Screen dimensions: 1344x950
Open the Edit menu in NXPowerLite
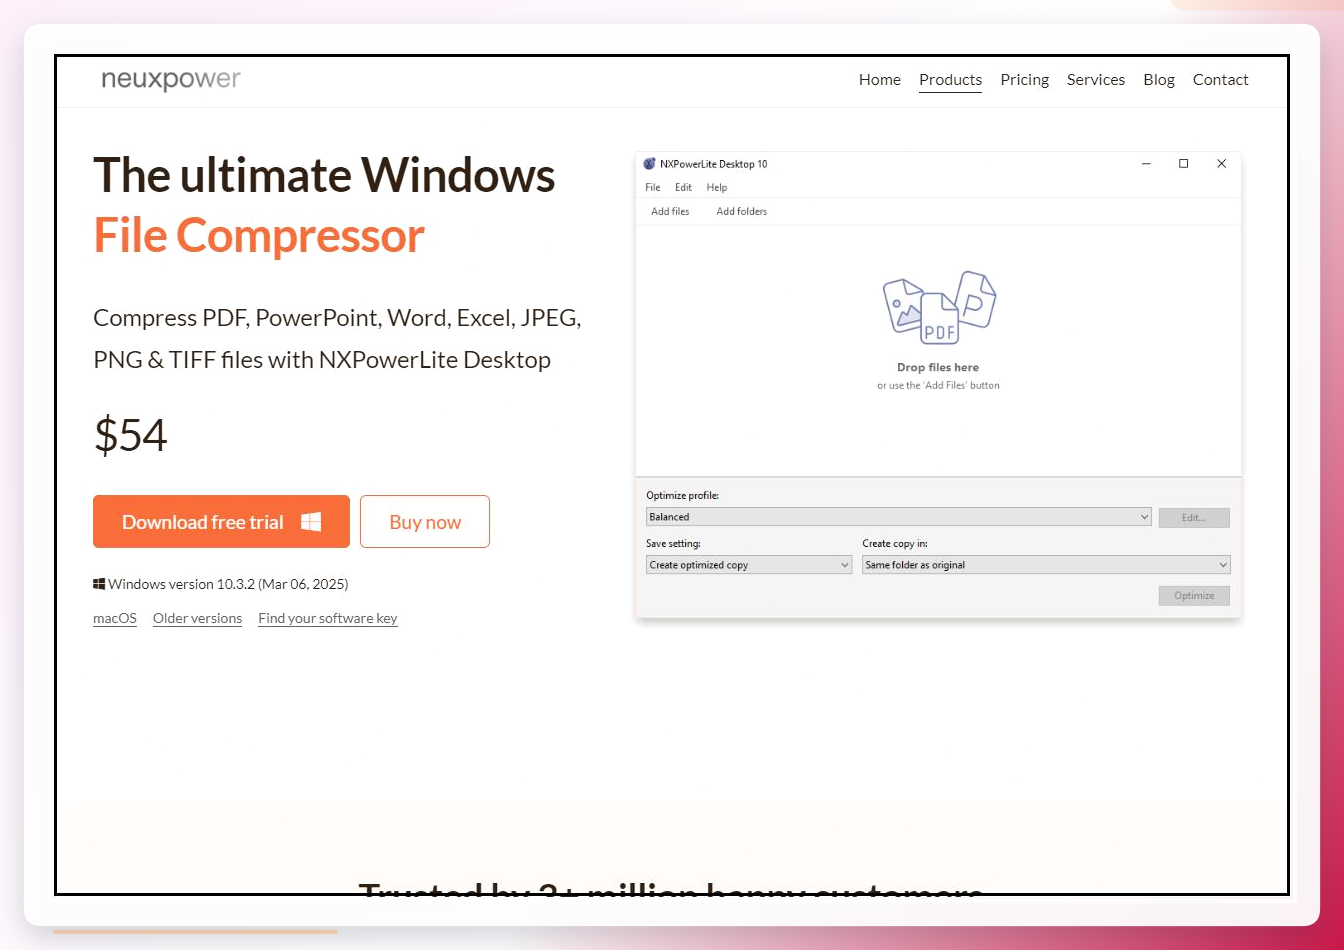(x=684, y=188)
